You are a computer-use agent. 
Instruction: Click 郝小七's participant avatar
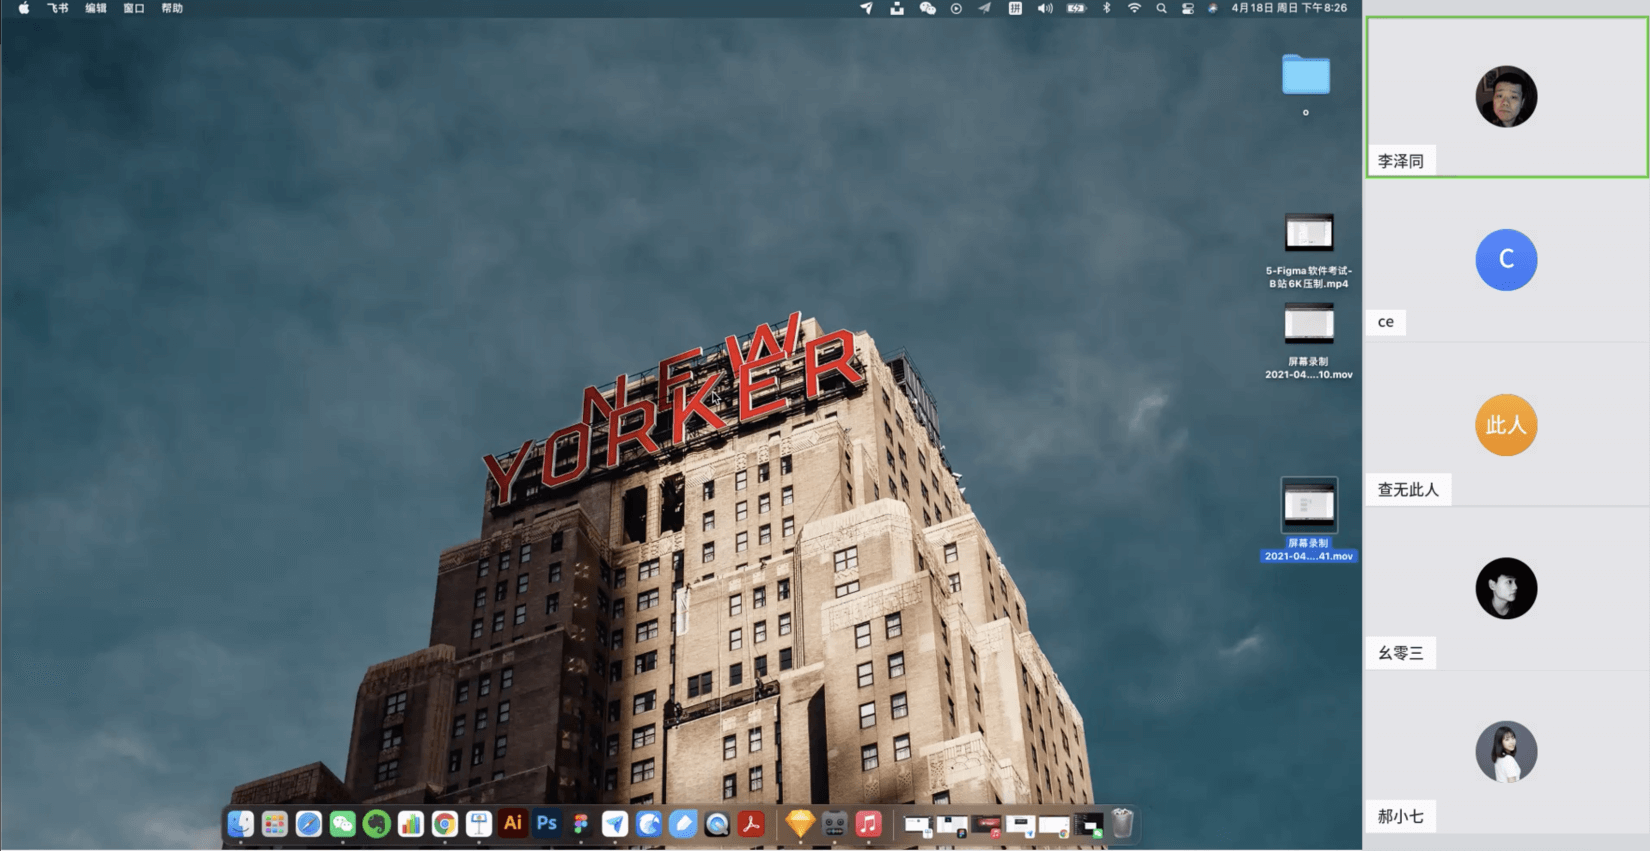(x=1506, y=752)
